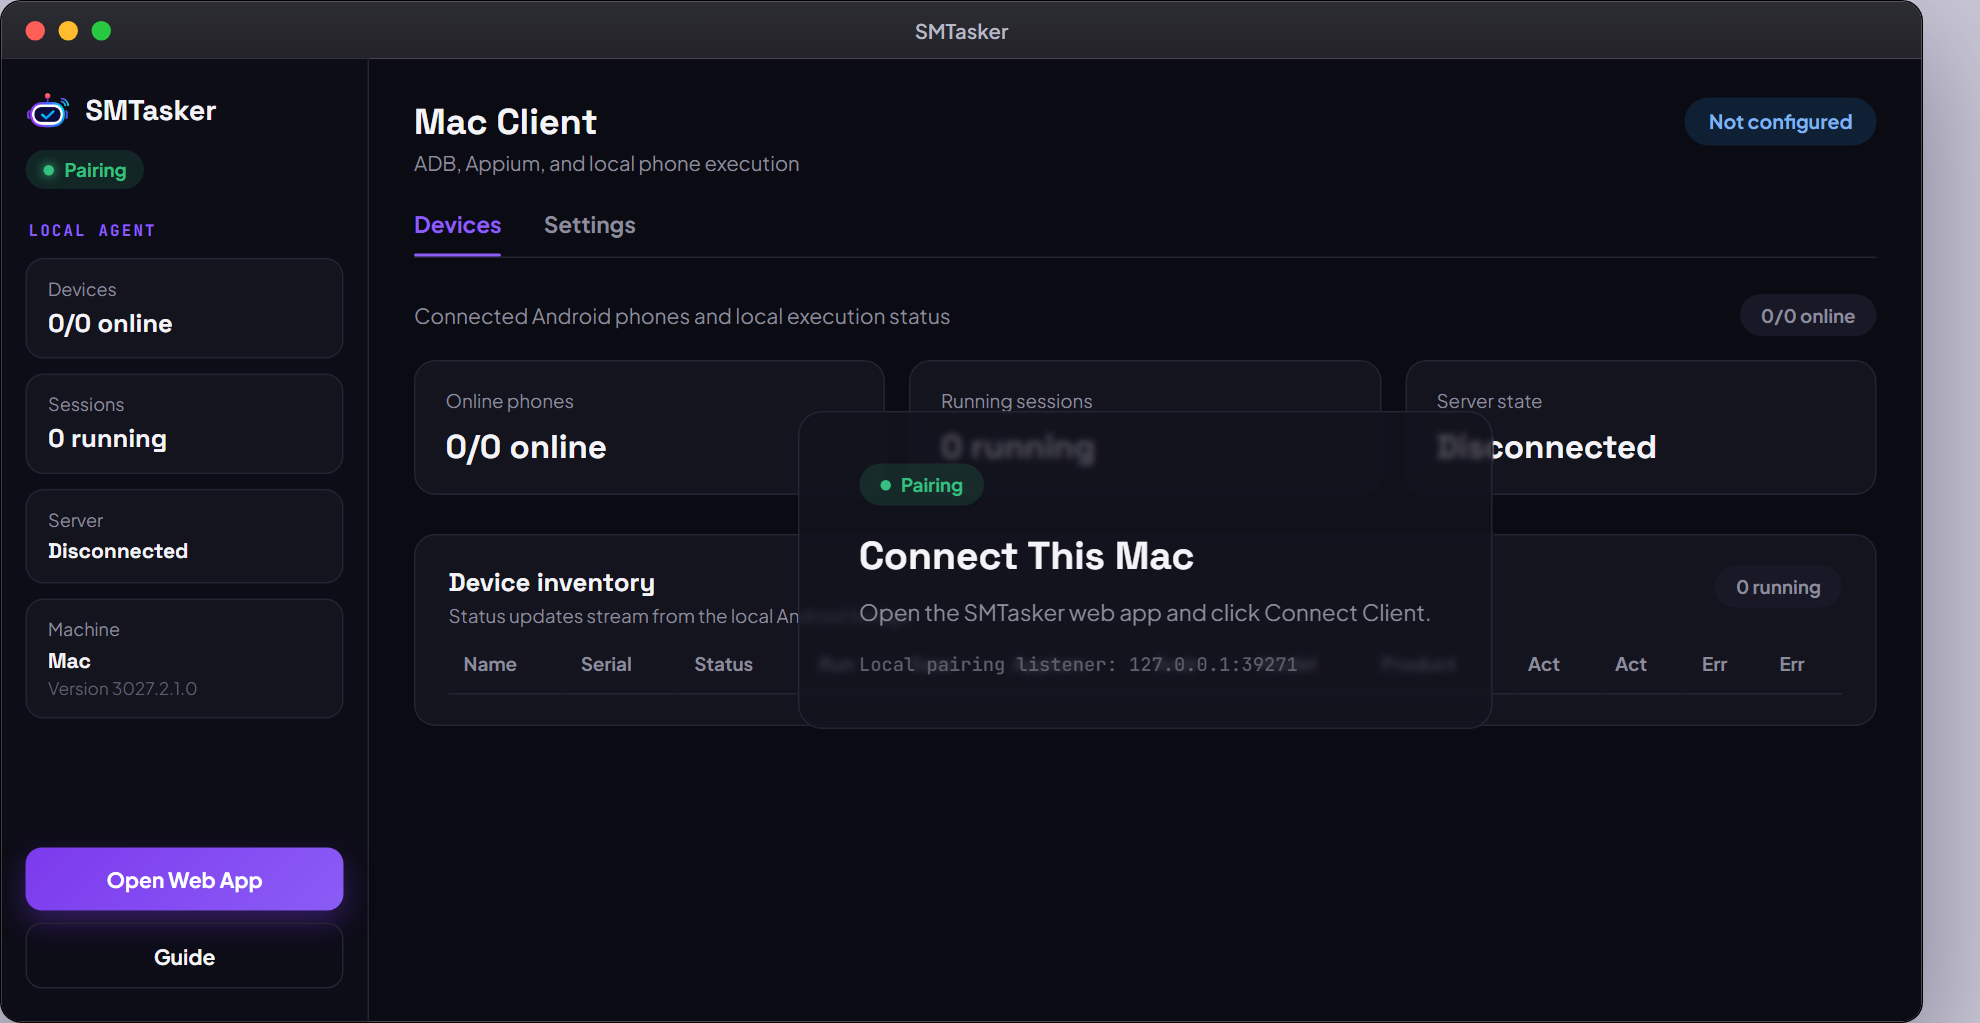The width and height of the screenshot is (1980, 1023).
Task: Click the second Act column header
Action: pyautogui.click(x=1630, y=664)
